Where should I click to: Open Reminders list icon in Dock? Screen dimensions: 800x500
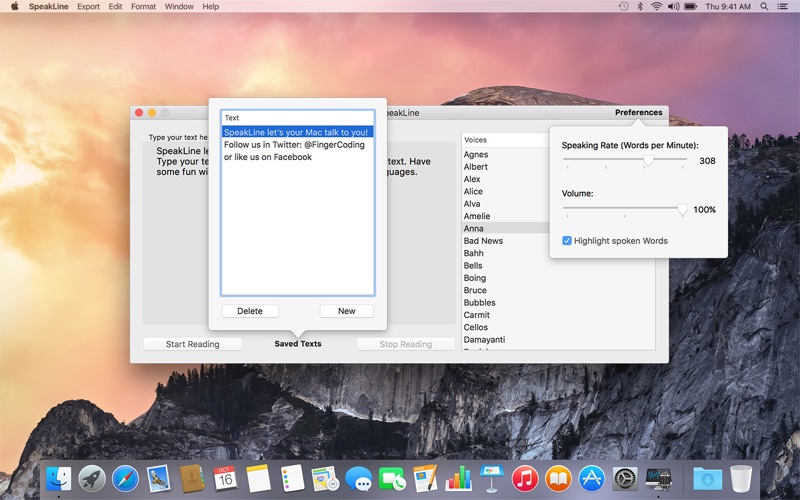(292, 479)
